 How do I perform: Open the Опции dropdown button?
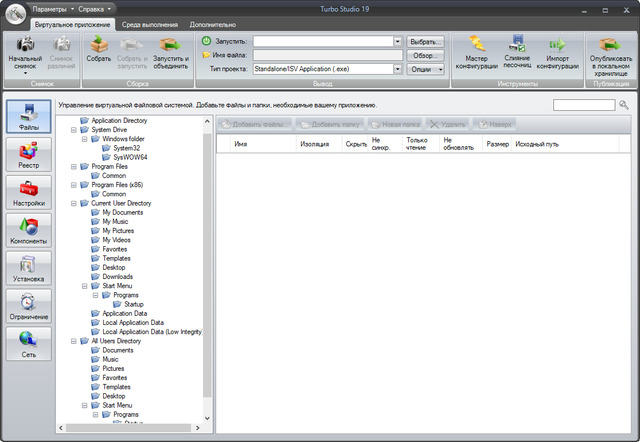426,69
